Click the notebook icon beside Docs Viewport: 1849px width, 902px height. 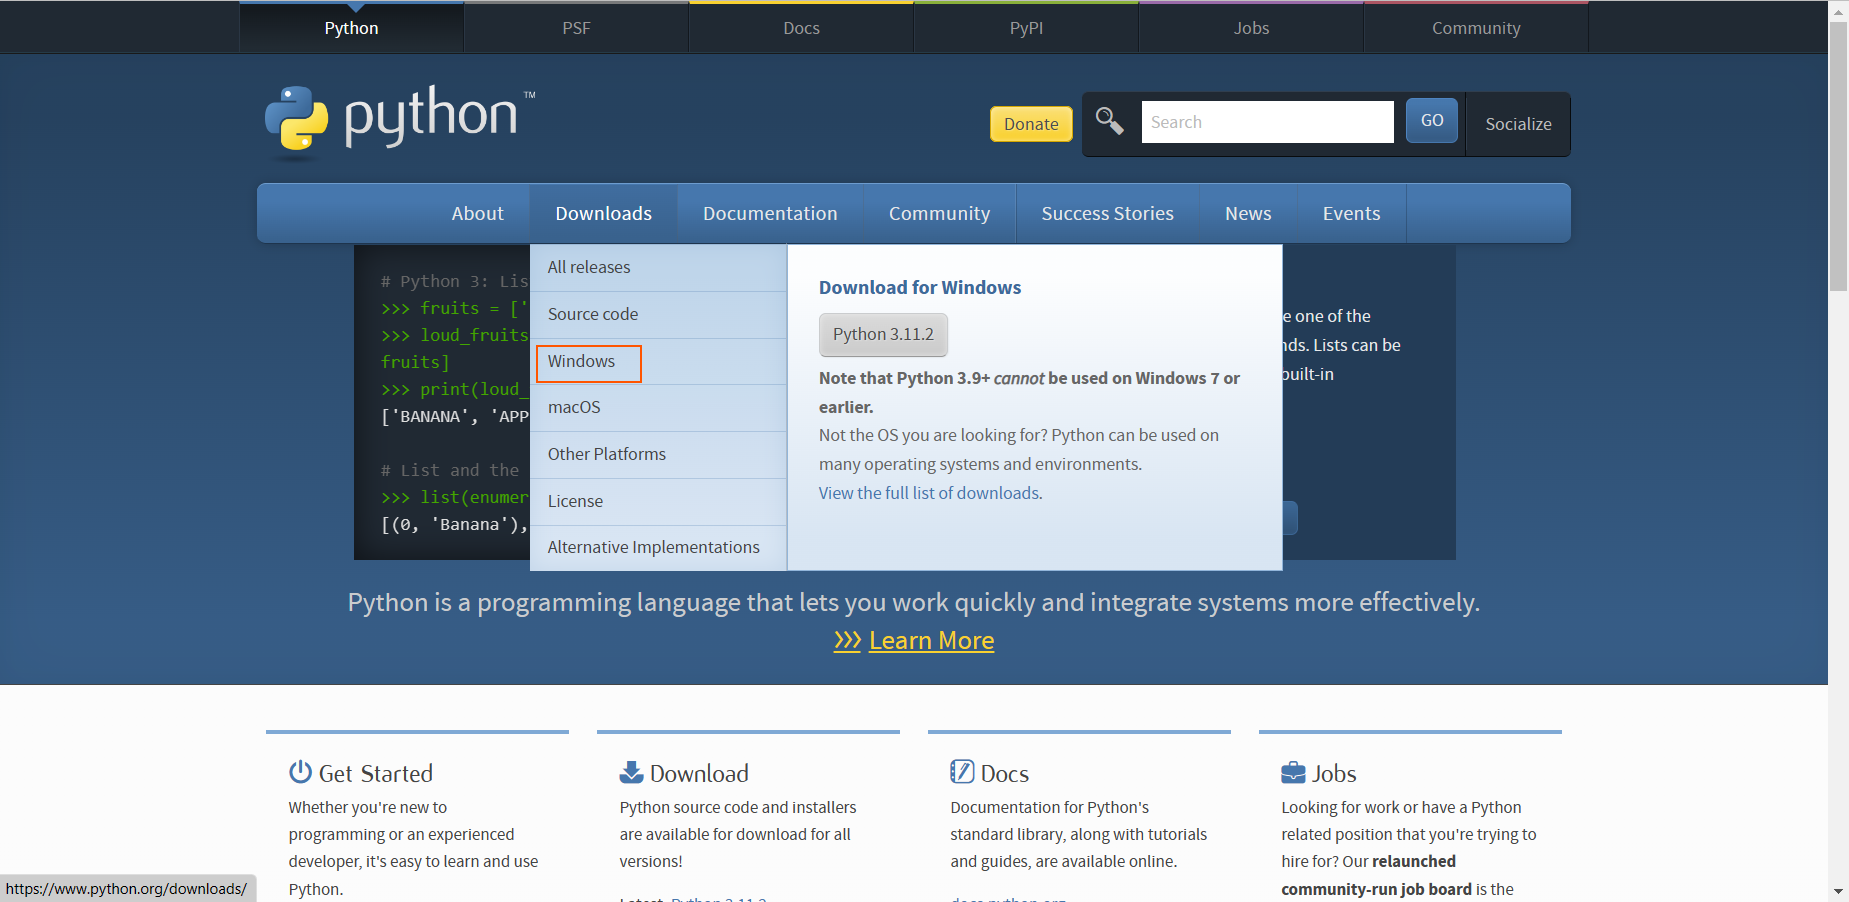(962, 772)
